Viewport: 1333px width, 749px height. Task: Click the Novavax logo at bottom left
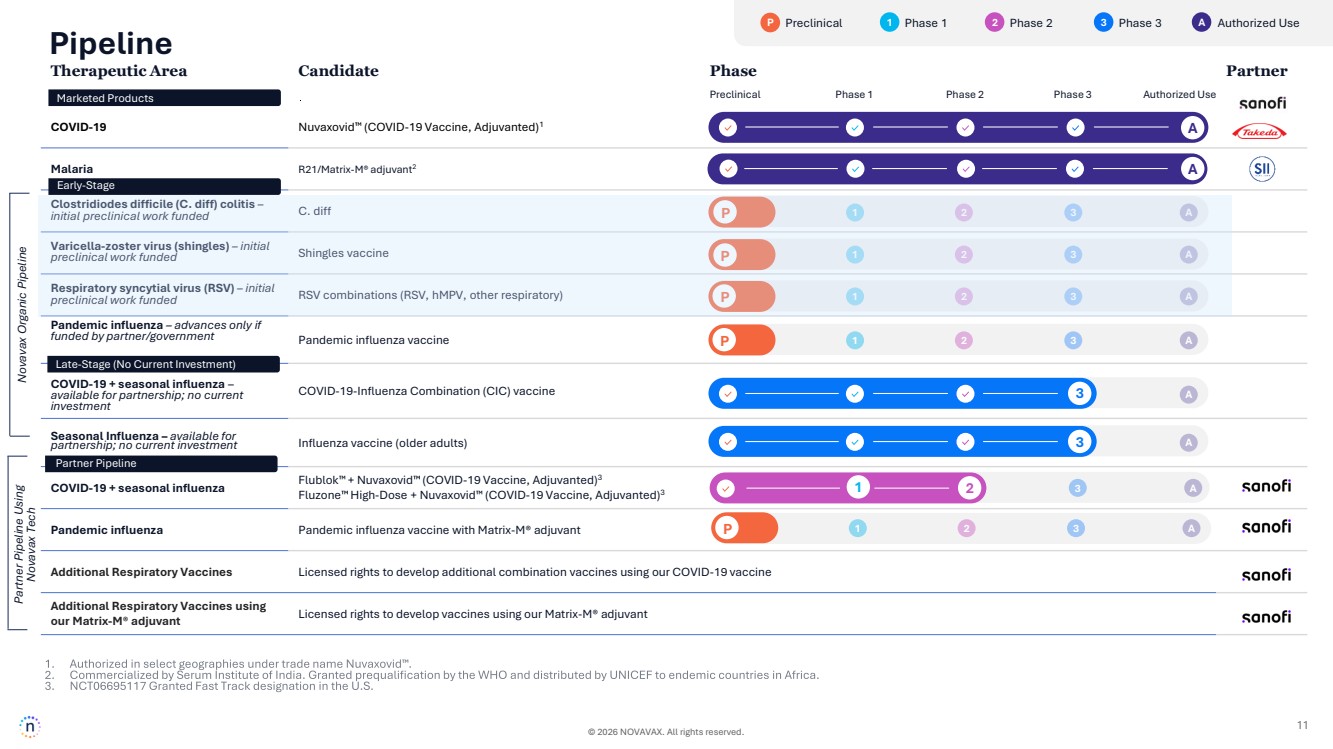(x=30, y=727)
